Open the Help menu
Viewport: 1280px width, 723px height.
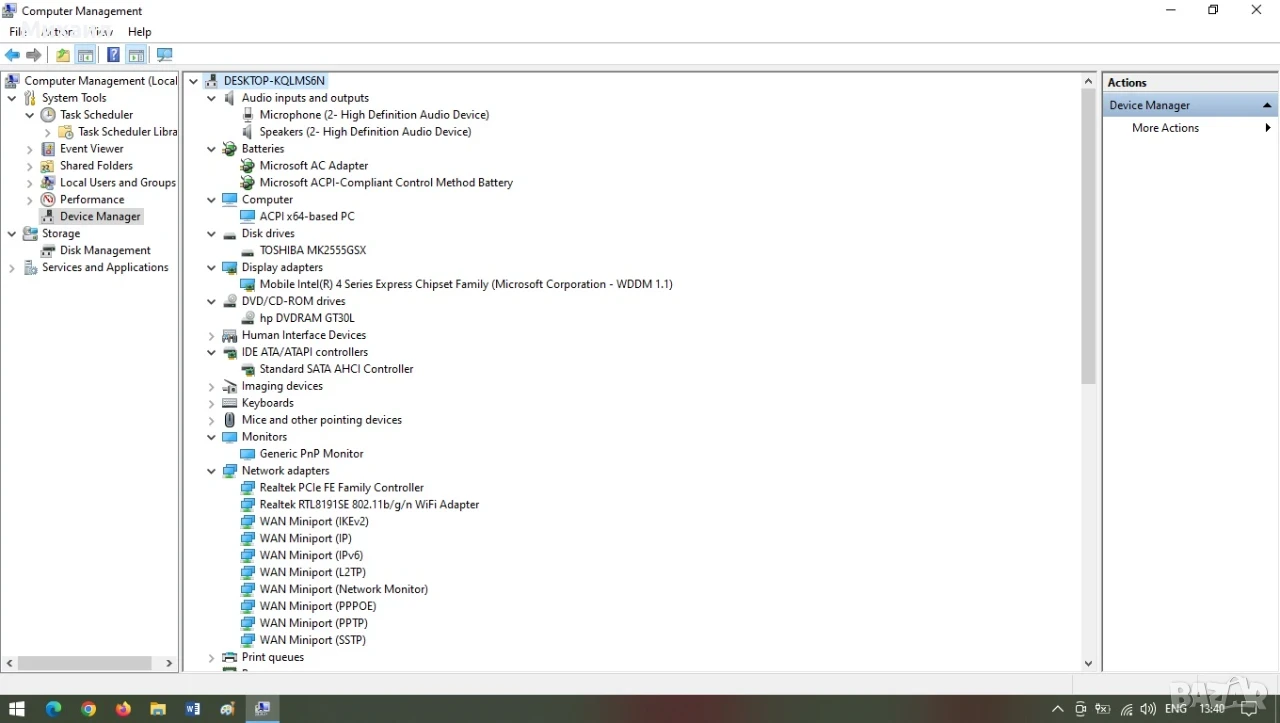[x=140, y=32]
